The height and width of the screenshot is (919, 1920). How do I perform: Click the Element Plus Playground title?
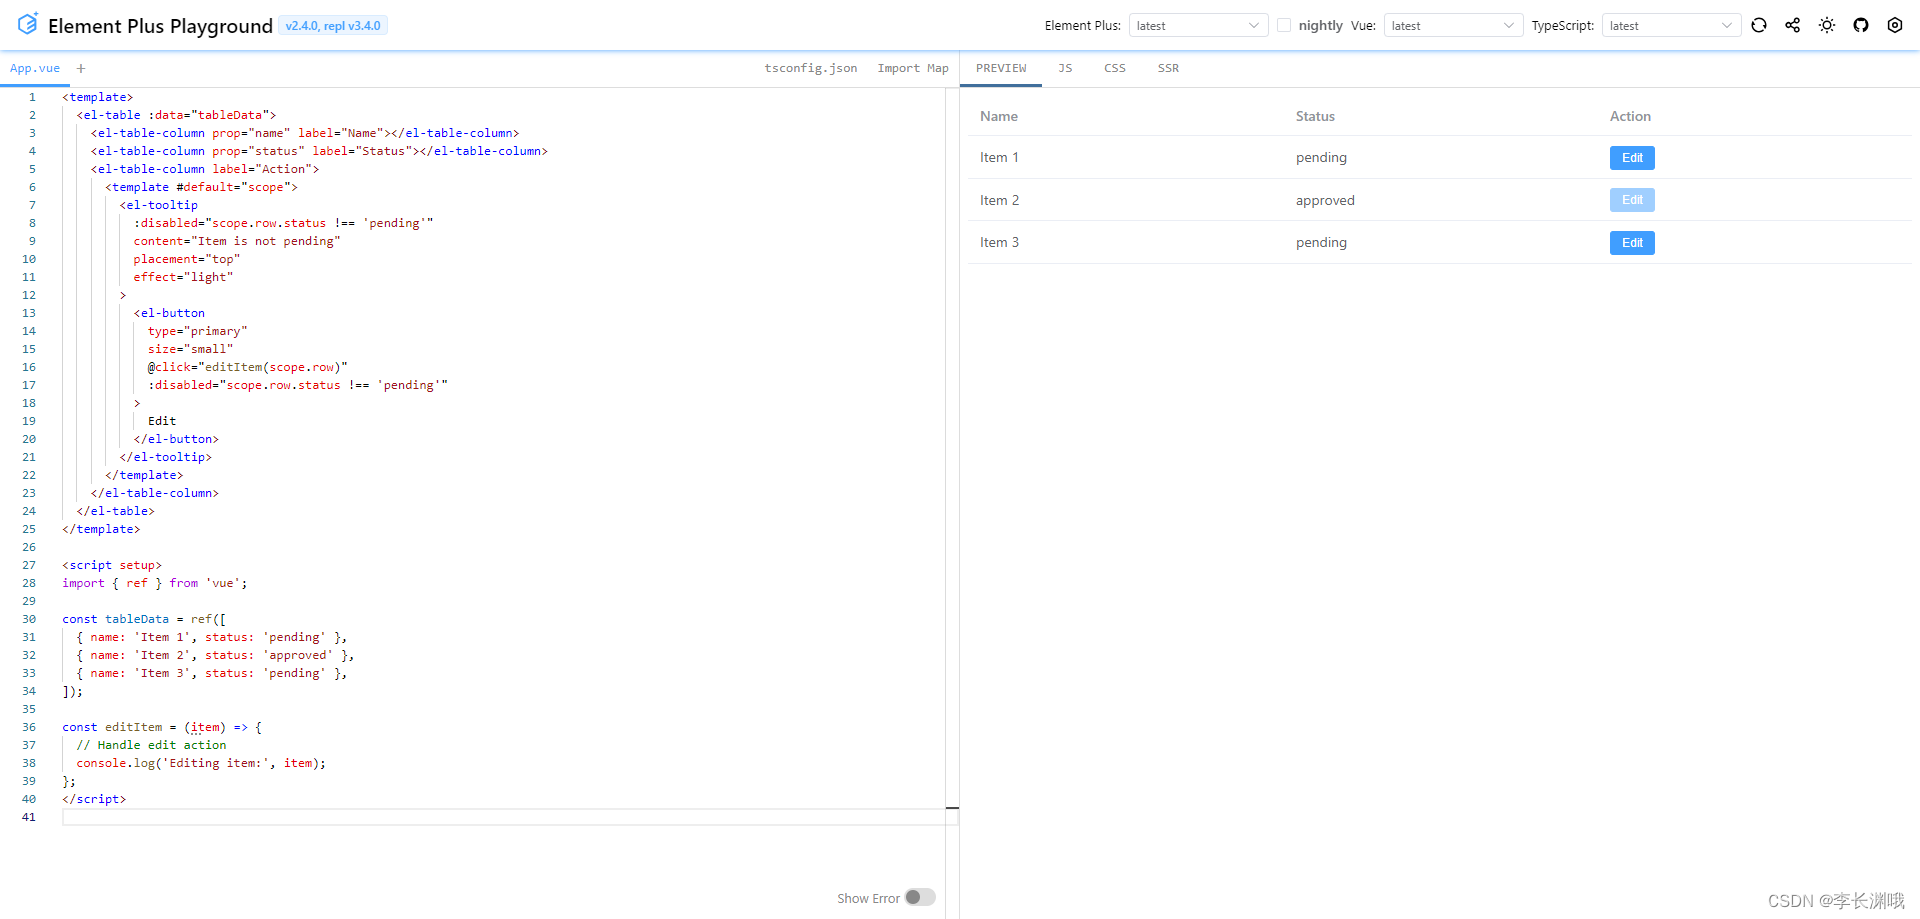click(160, 26)
